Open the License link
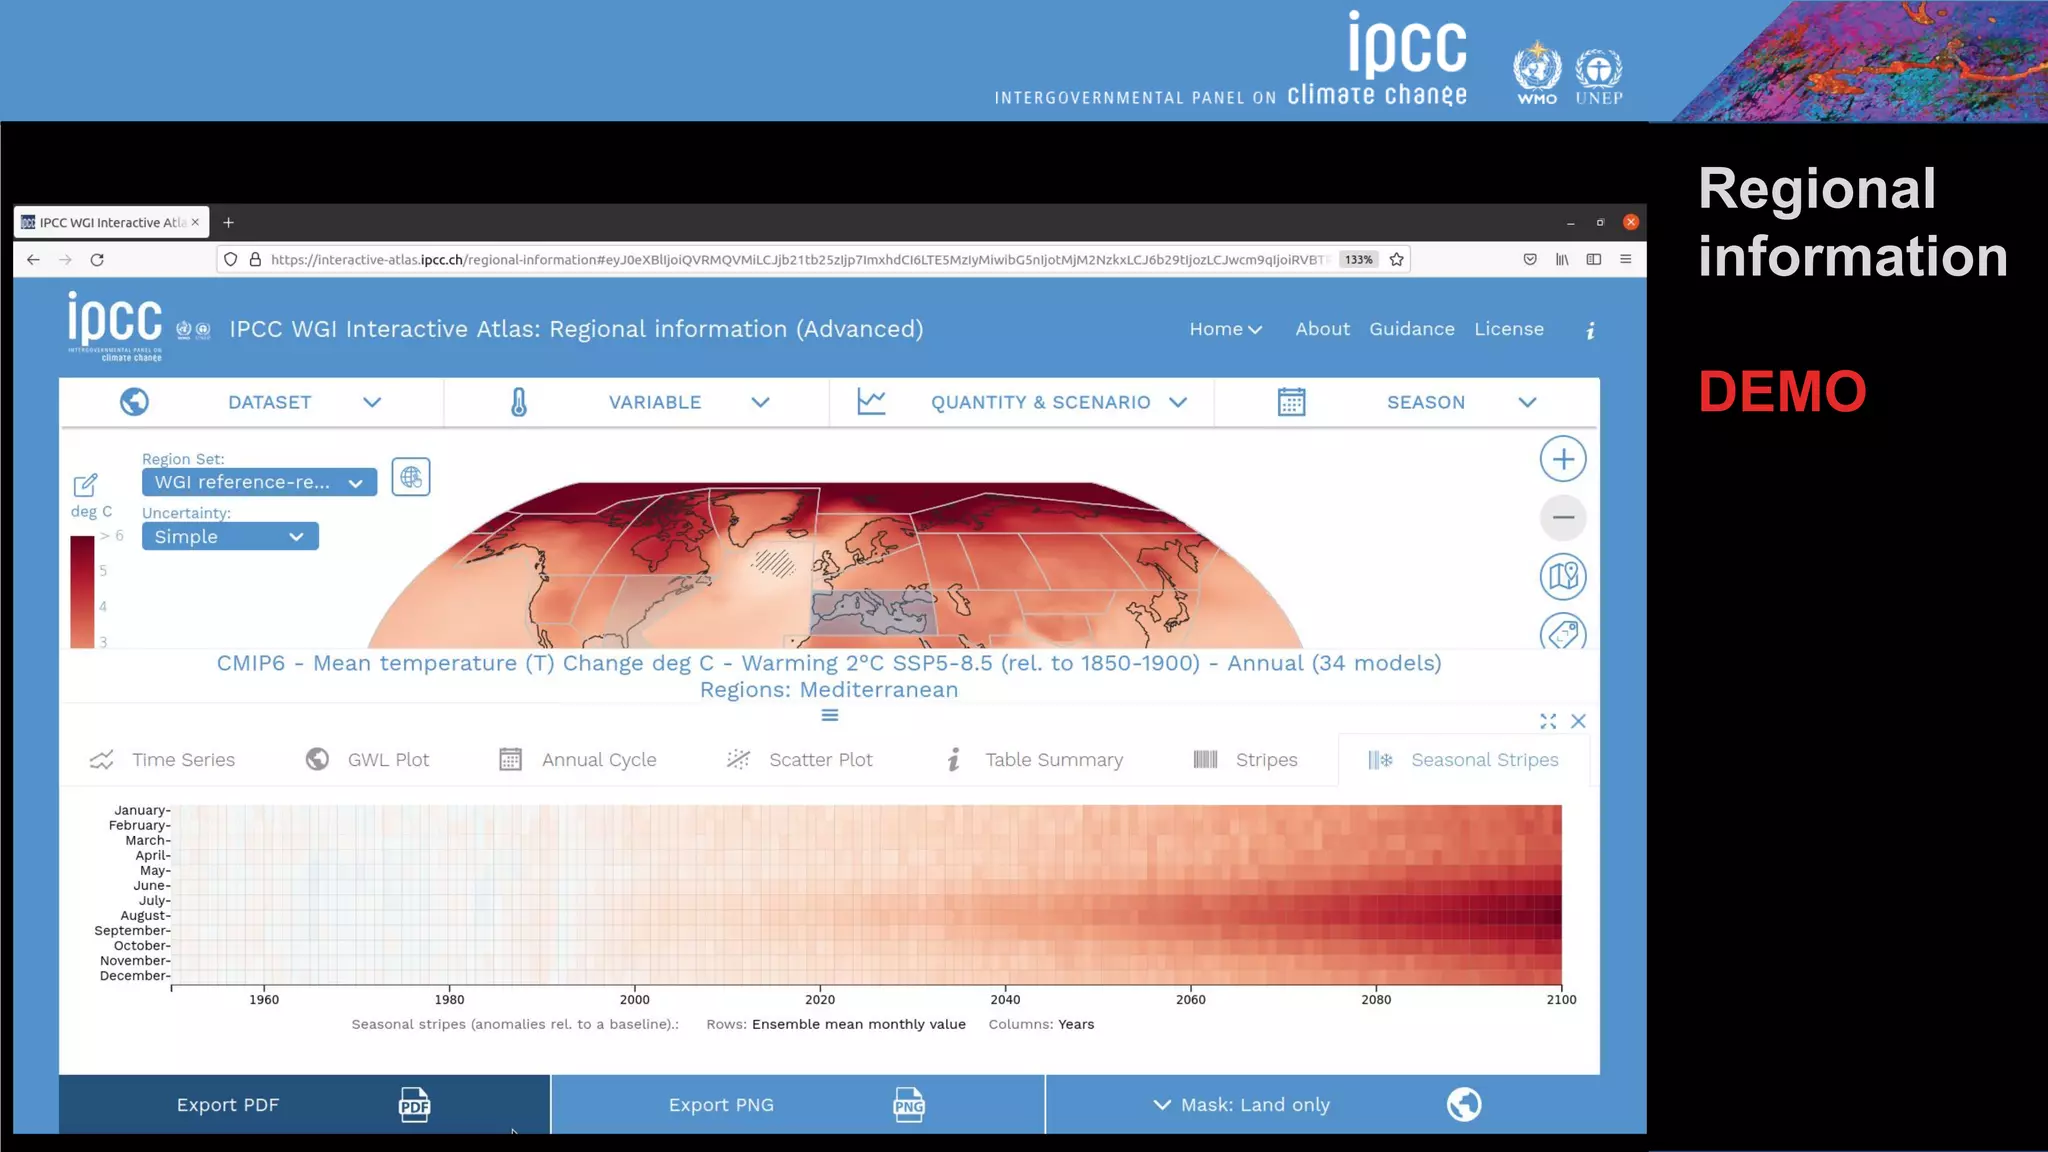2048x1152 pixels. click(1508, 329)
